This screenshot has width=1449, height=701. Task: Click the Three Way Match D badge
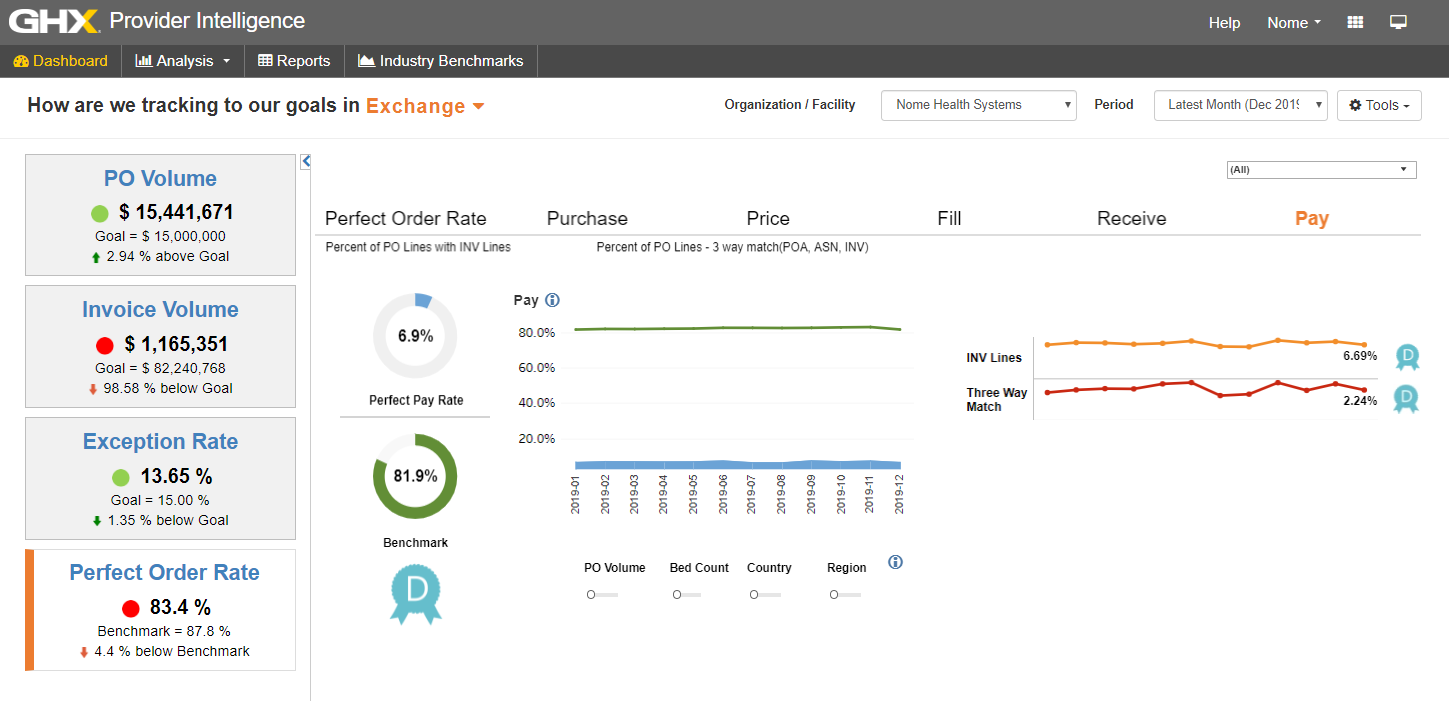(1406, 399)
